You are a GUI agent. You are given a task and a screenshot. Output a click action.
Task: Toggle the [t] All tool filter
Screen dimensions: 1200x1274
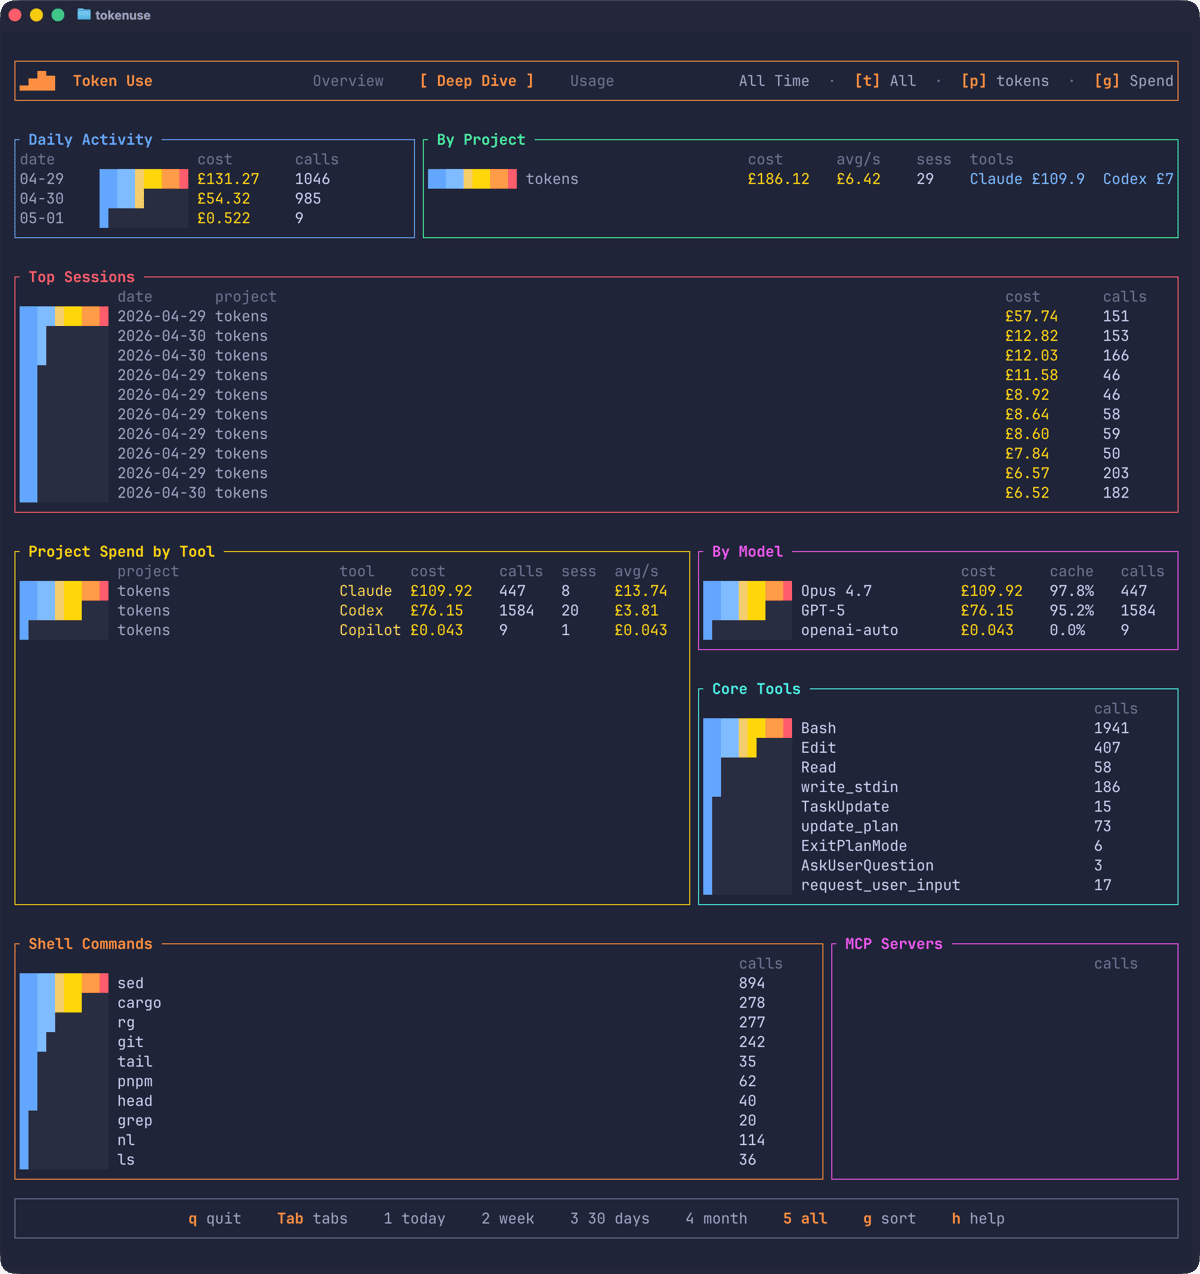(885, 81)
